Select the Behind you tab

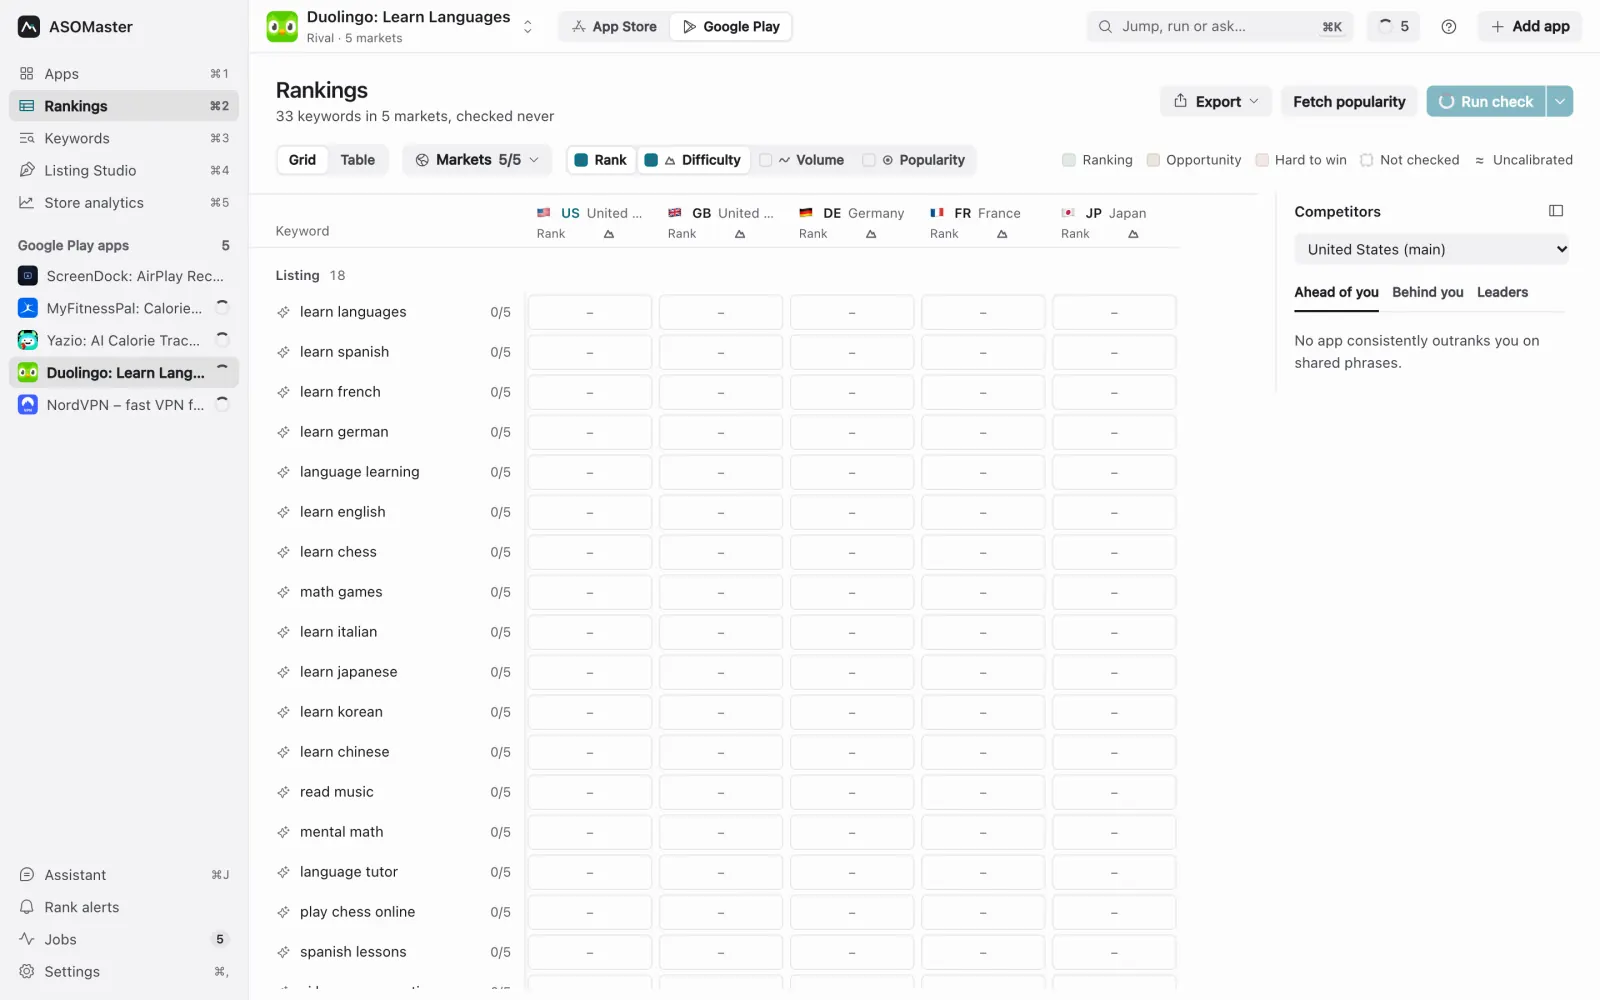(1427, 292)
